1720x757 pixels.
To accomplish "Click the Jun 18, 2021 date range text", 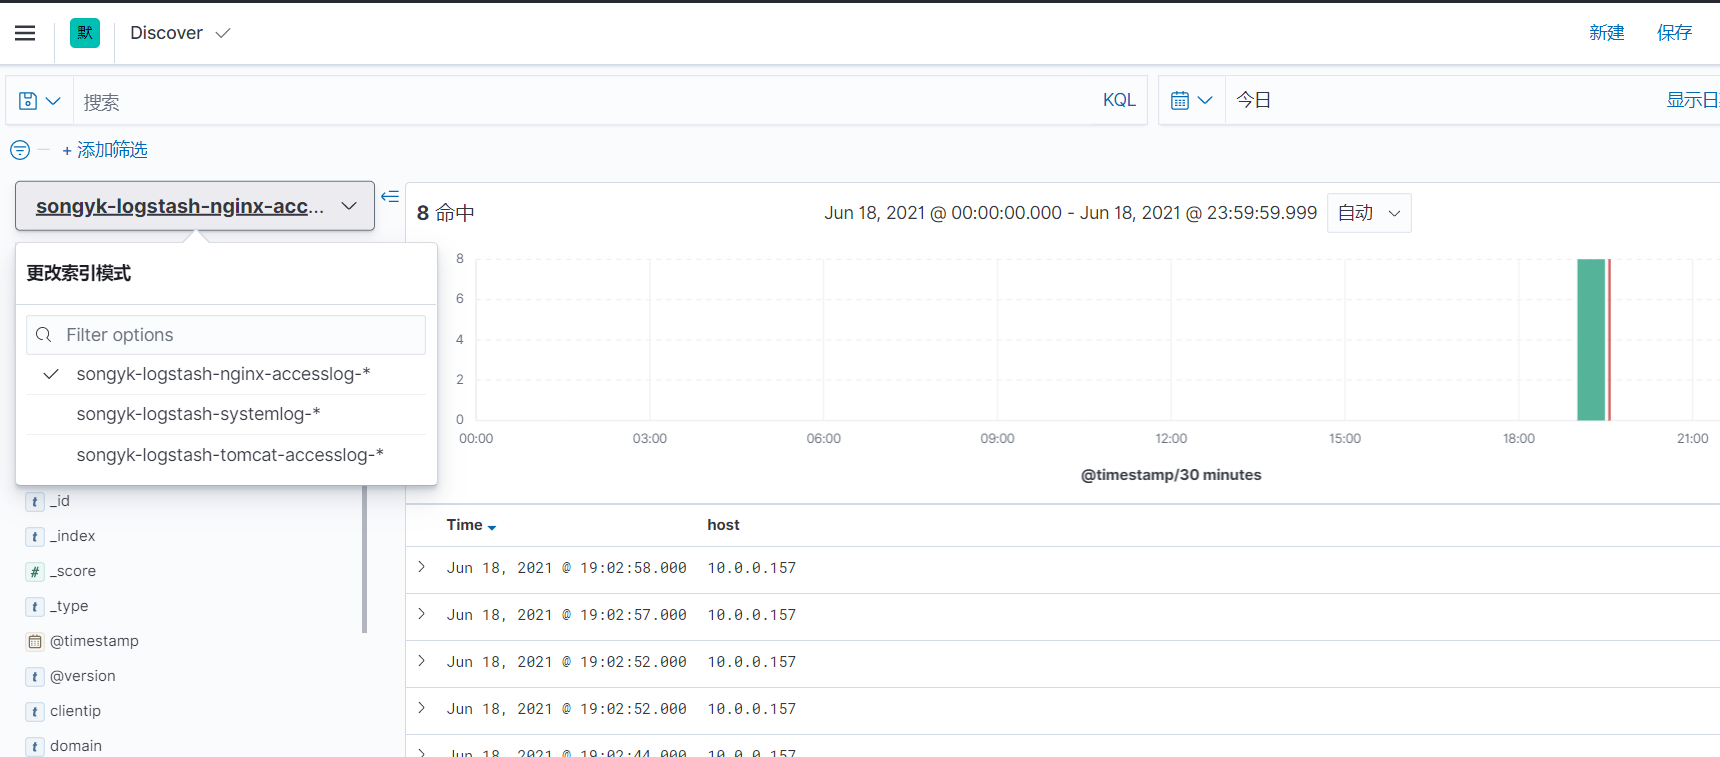I will coord(1070,213).
